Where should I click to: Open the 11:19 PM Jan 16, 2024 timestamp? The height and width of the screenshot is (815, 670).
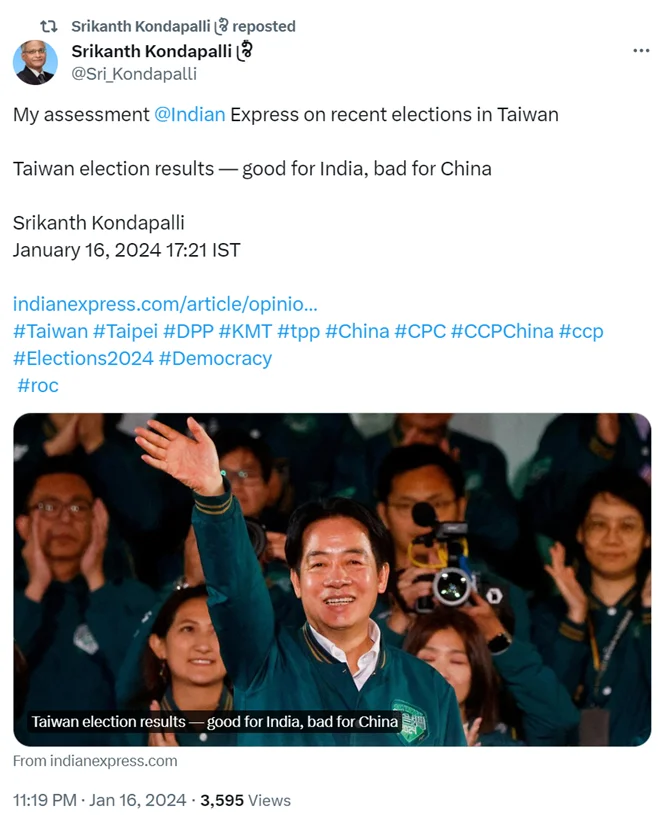click(x=99, y=800)
